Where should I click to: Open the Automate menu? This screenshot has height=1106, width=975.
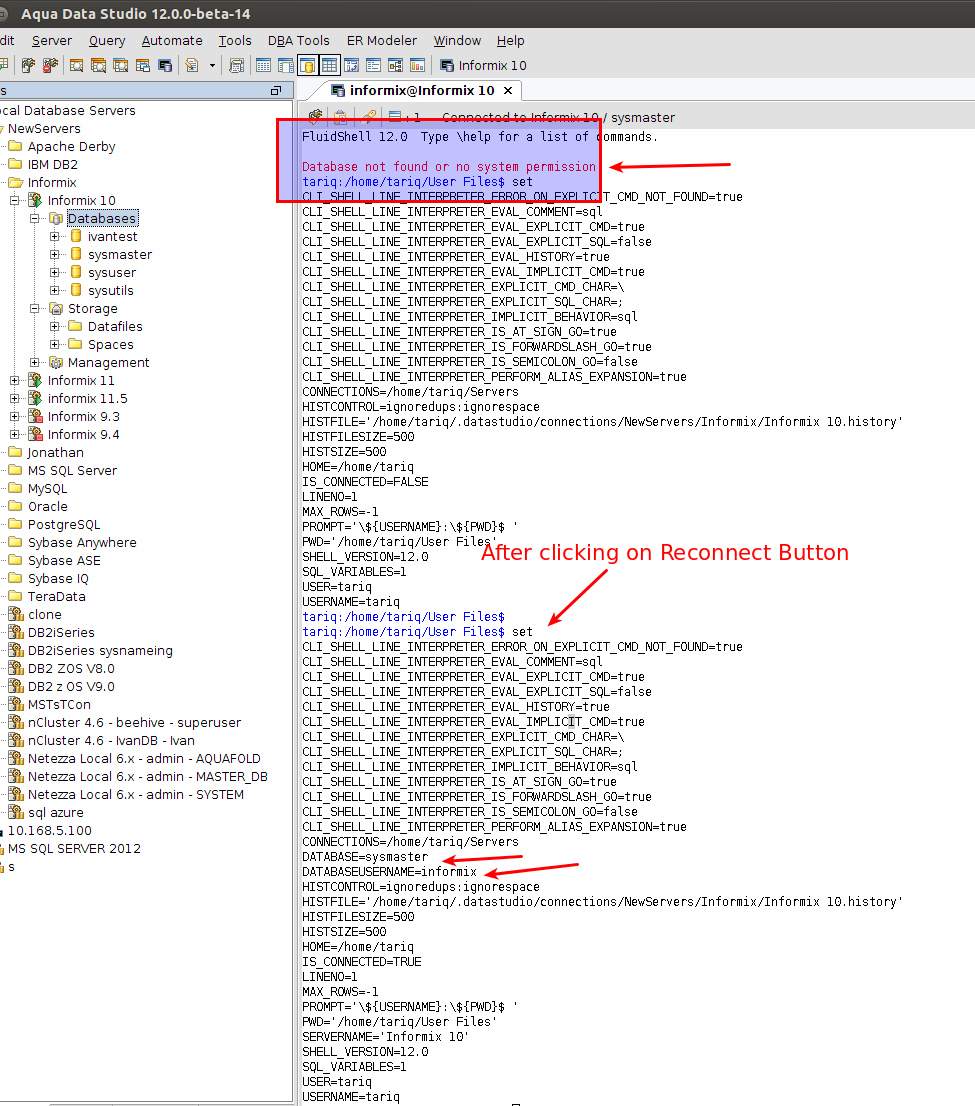coord(172,41)
